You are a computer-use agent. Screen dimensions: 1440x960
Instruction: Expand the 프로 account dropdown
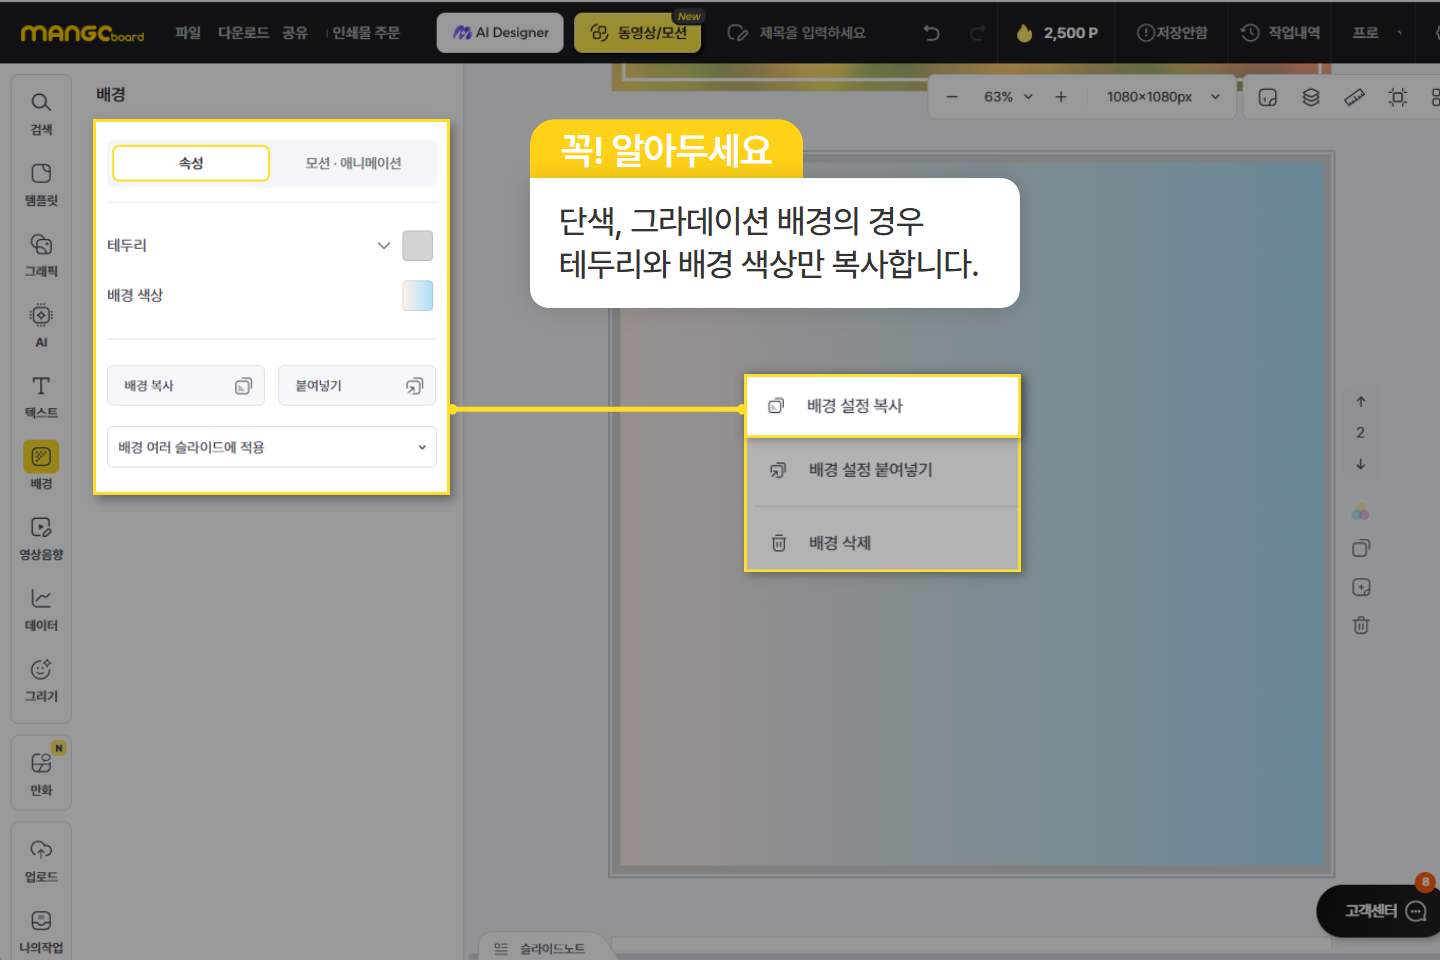tap(1378, 33)
